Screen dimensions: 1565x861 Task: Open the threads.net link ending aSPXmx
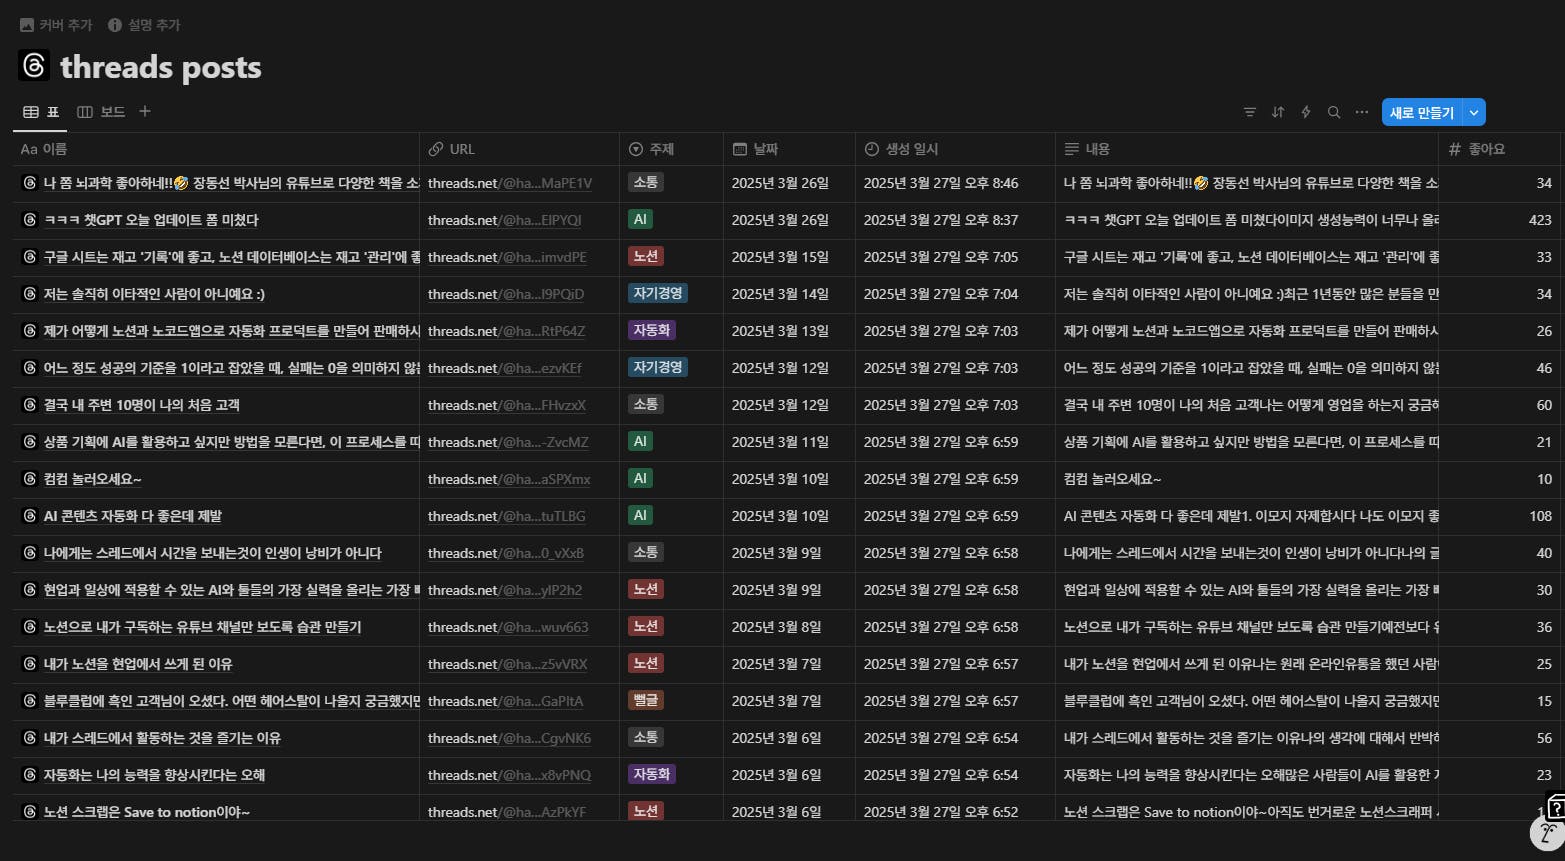(x=509, y=479)
